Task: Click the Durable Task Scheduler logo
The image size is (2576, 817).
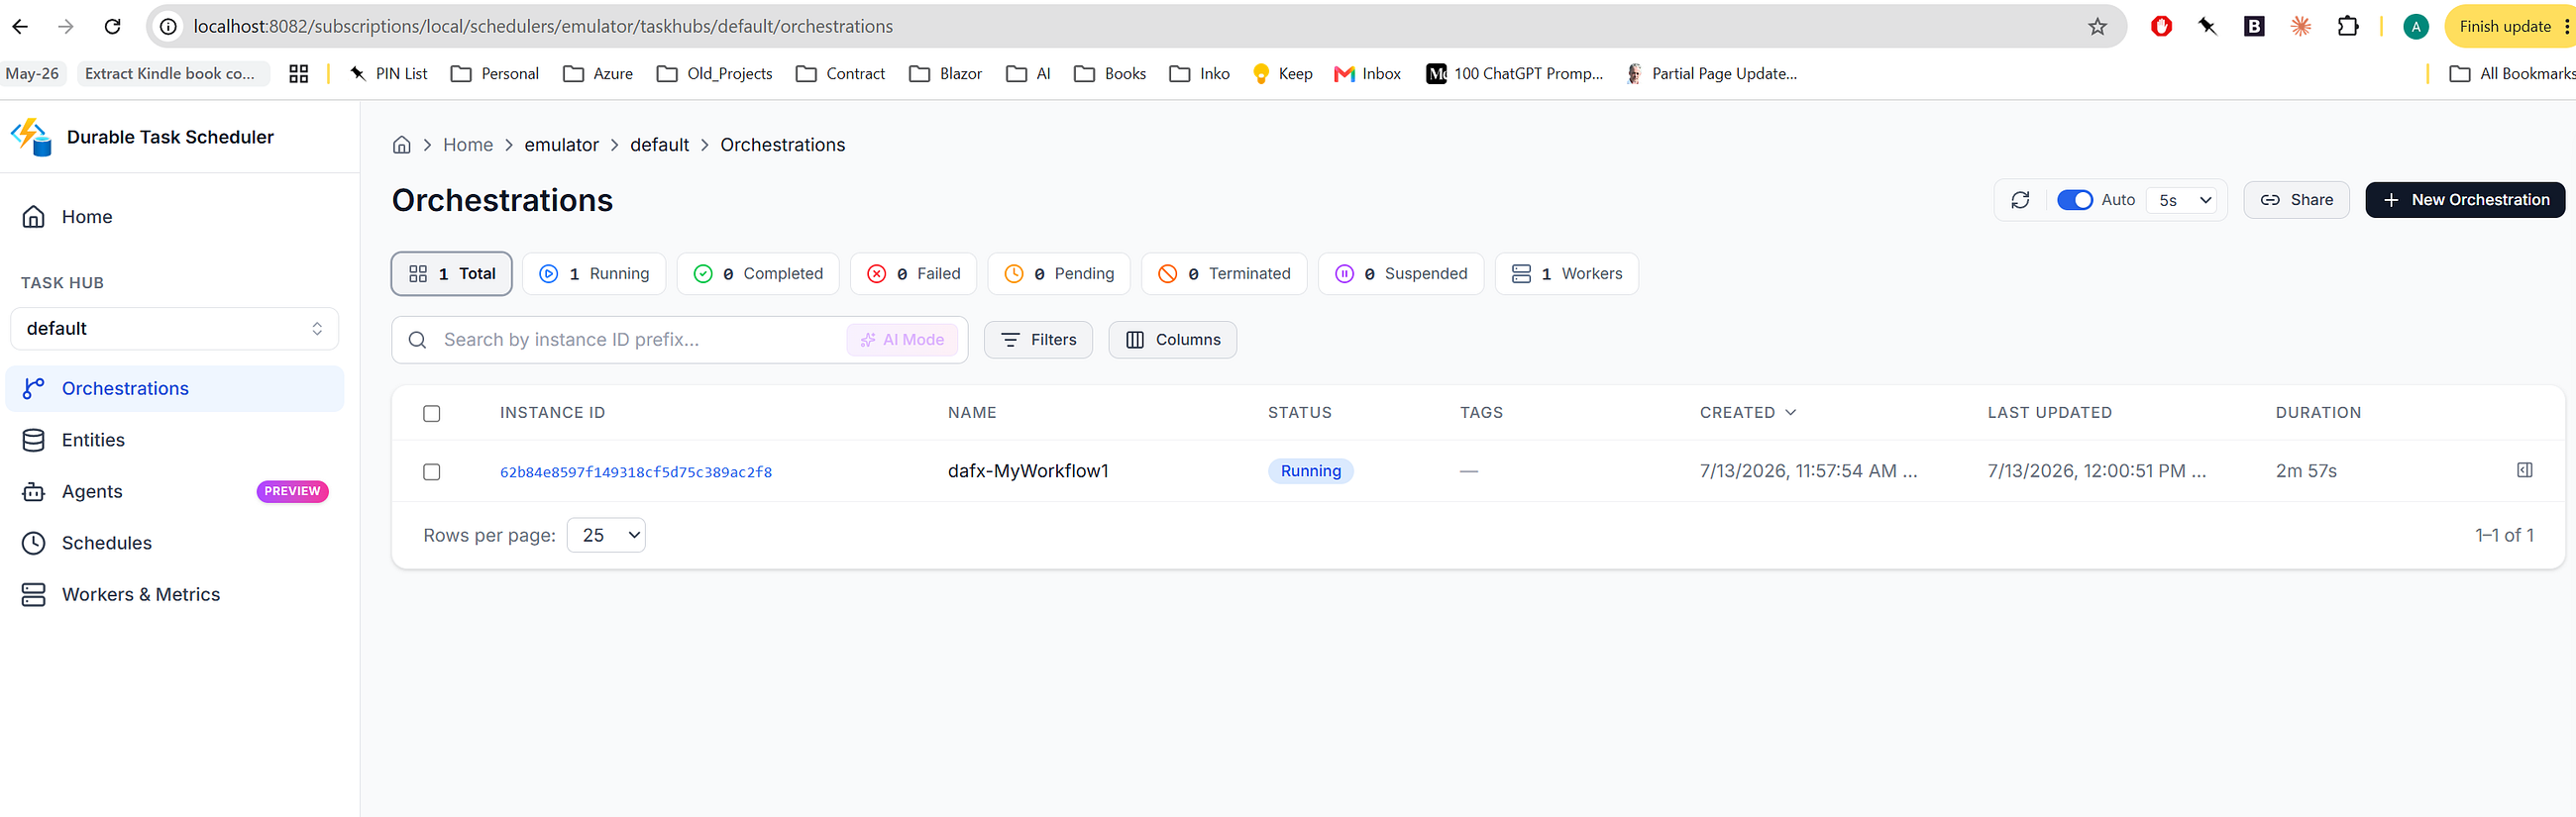Action: [31, 137]
